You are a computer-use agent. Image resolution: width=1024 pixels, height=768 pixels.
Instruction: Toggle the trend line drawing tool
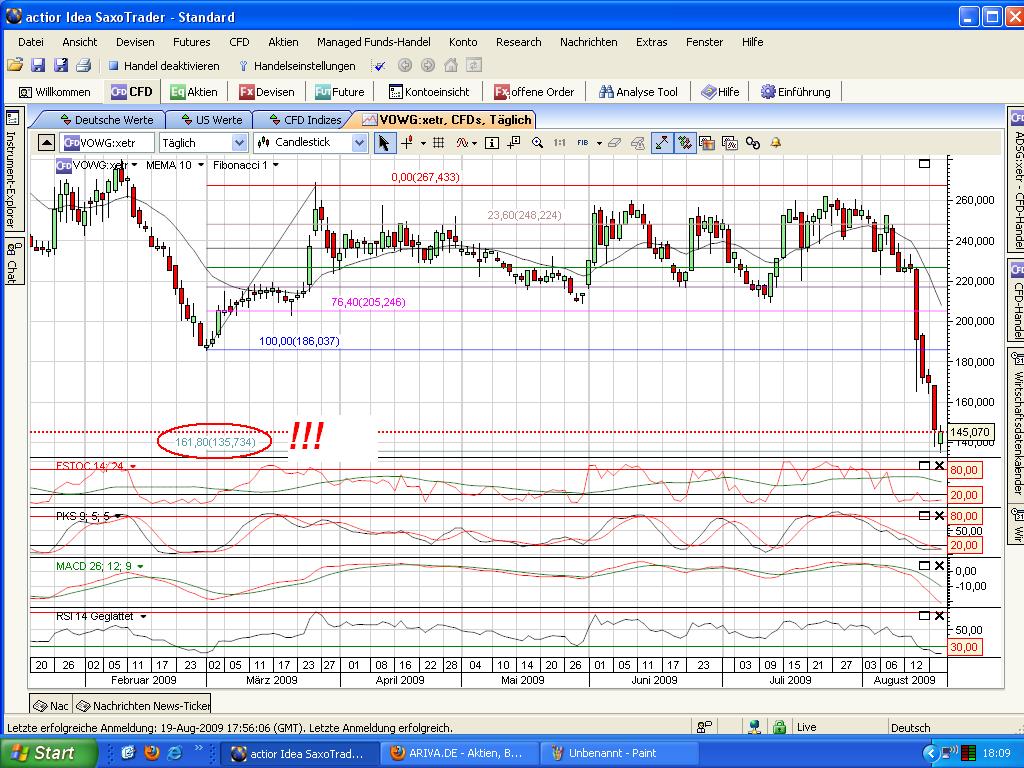[662, 143]
